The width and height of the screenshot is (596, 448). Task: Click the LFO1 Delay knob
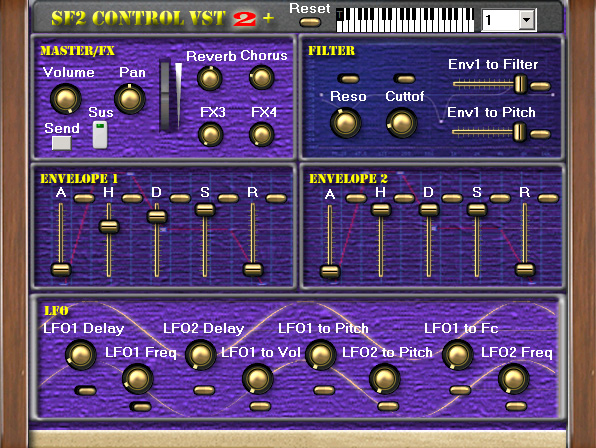(81, 355)
